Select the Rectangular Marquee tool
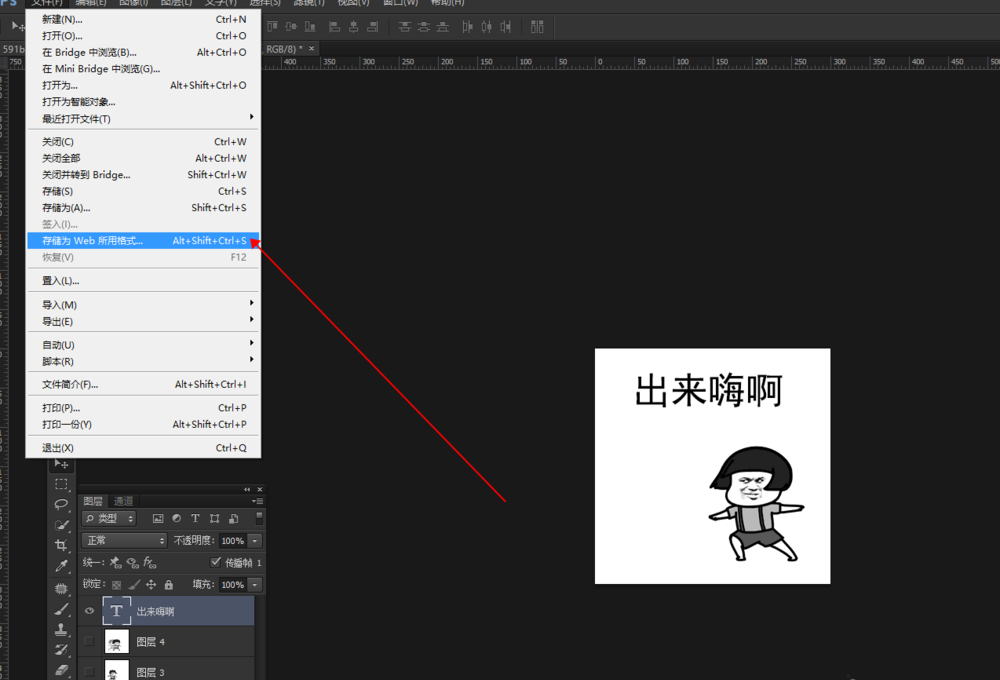The width and height of the screenshot is (1000, 680). pos(61,484)
